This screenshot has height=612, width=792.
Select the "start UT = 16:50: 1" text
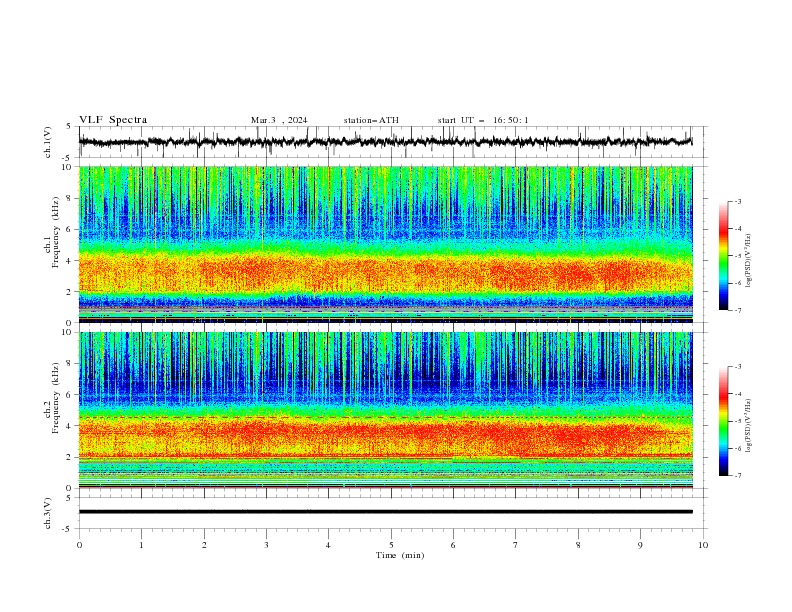tap(483, 120)
